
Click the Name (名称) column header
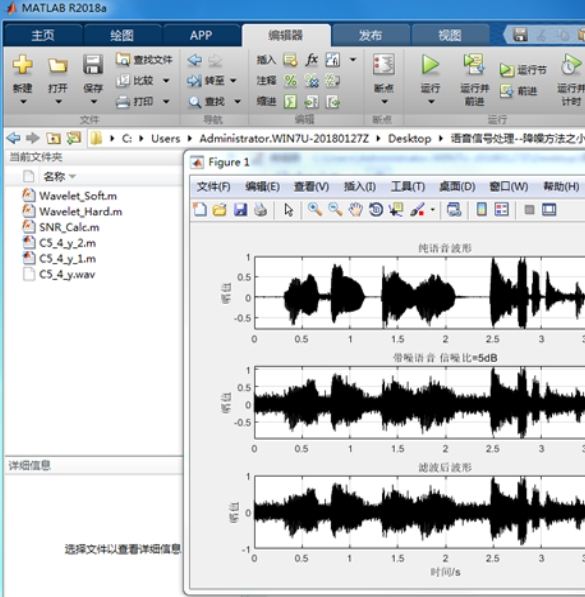tap(54, 176)
